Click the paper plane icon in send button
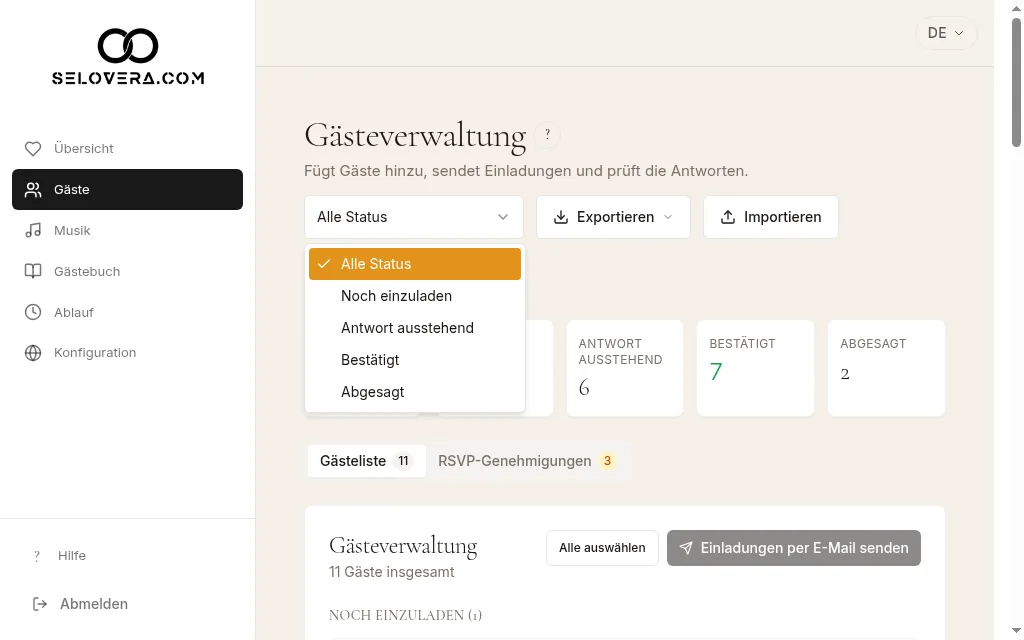This screenshot has width=1024, height=640. [x=686, y=548]
